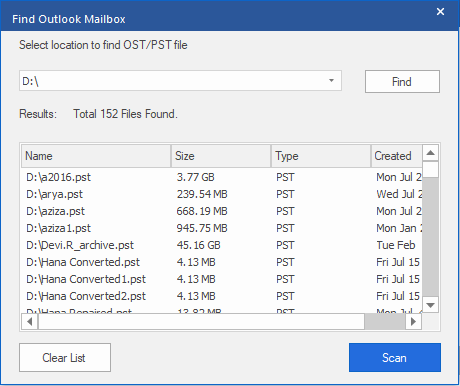Screen dimensions: 460x386
Task: Close the Find Outlook Mailbox dialog
Action: [x=440, y=12]
